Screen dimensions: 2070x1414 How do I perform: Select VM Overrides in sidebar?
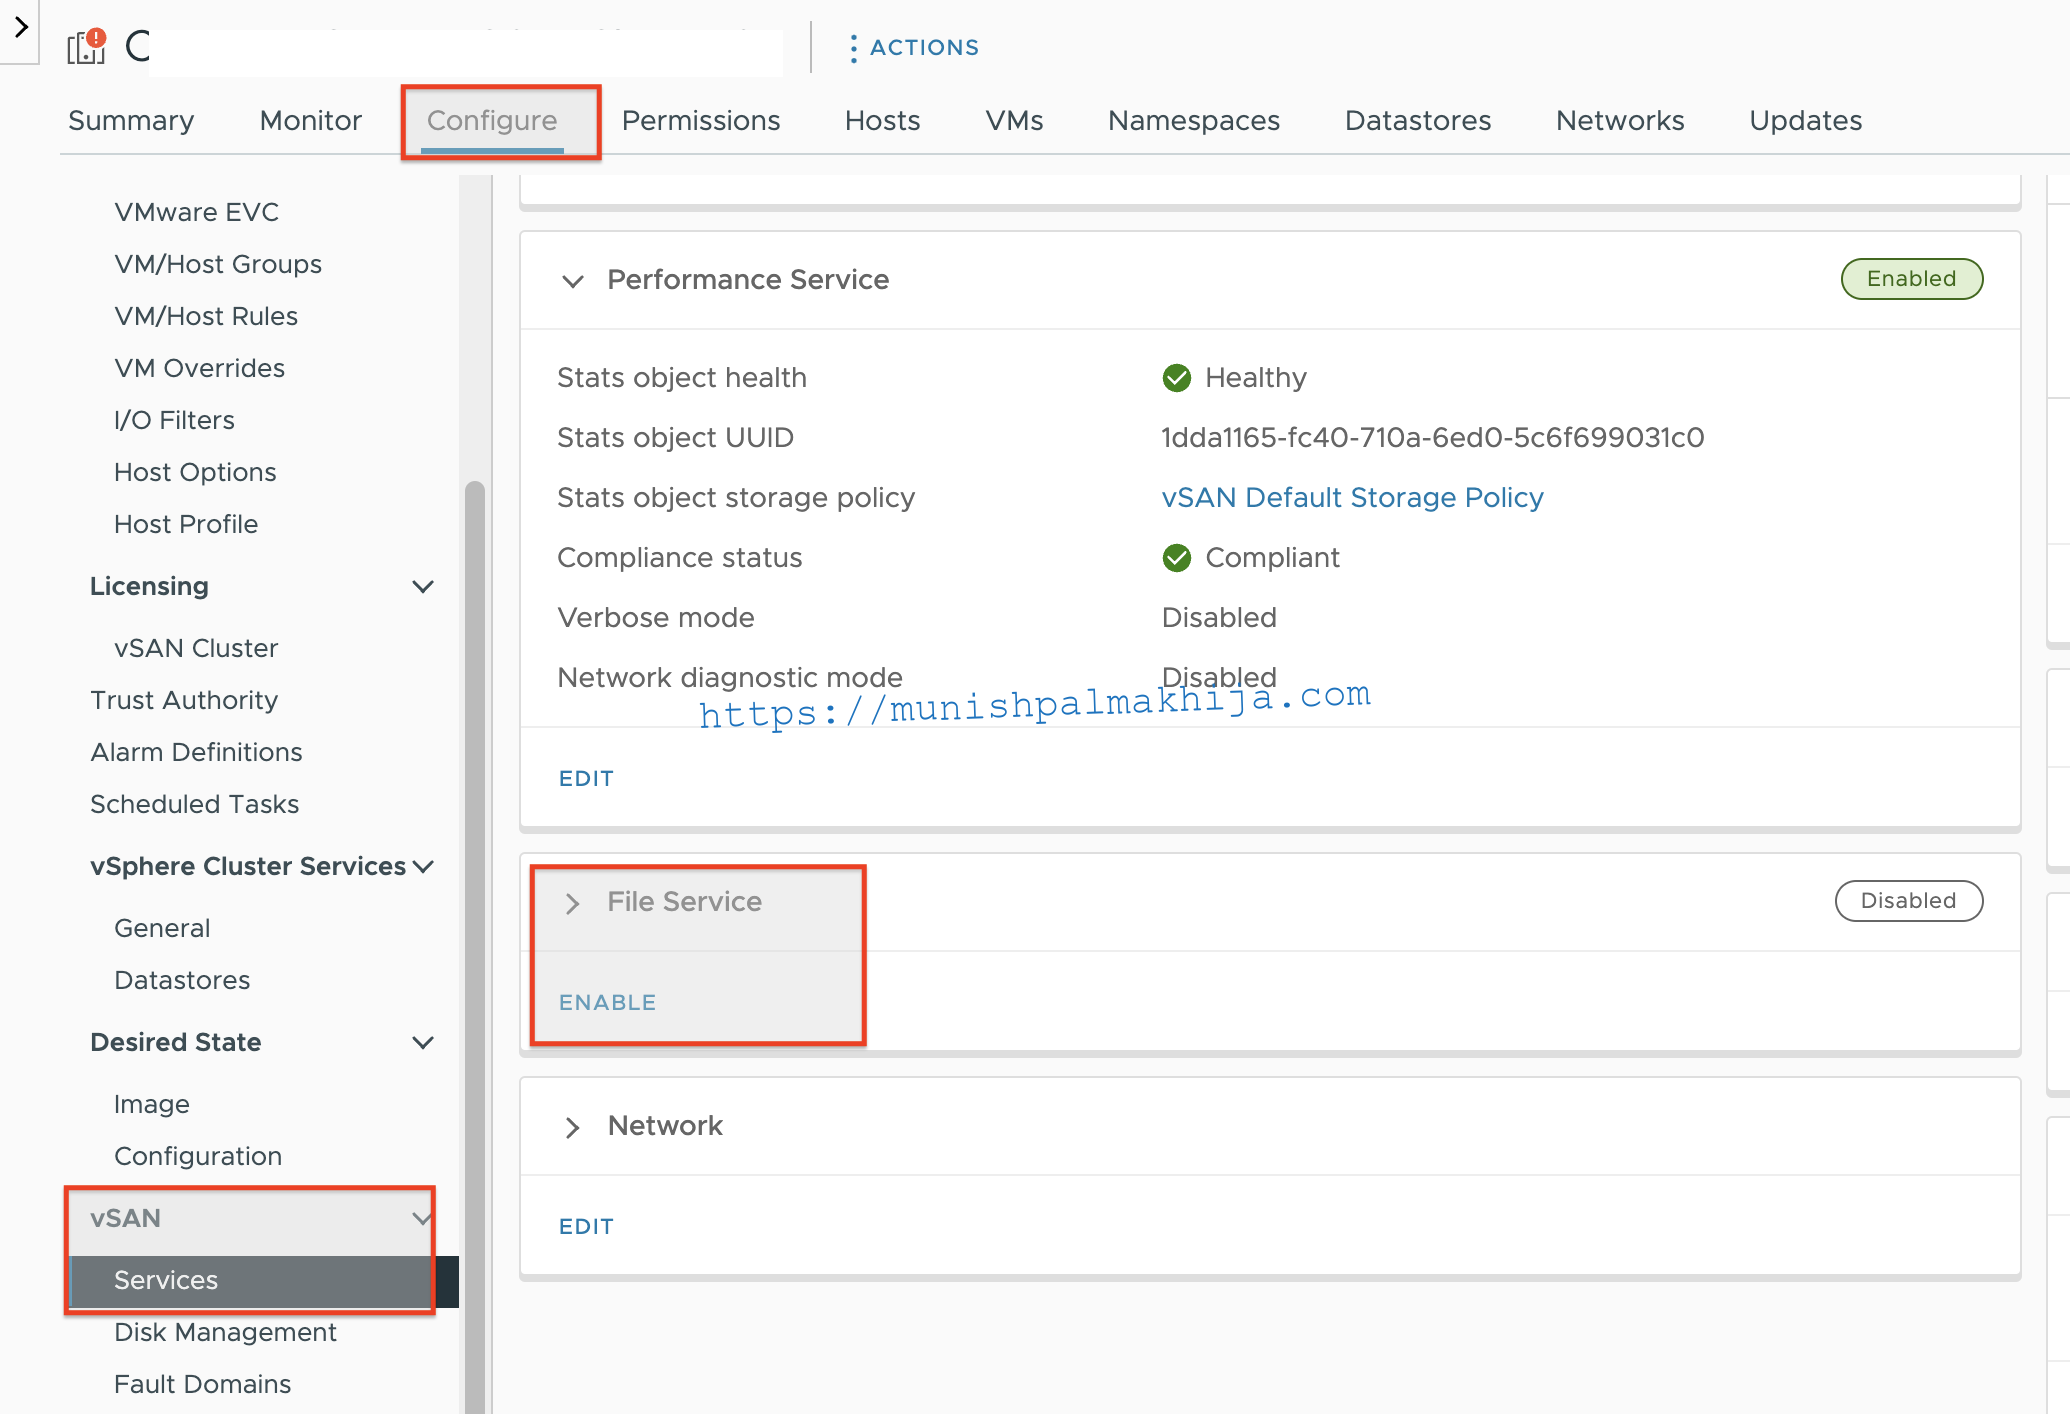[x=199, y=369]
